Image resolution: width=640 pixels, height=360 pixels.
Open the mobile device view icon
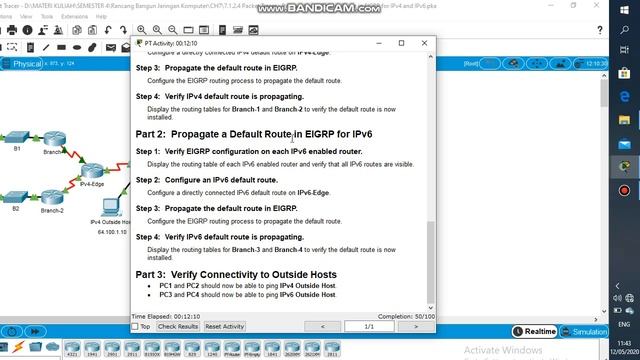pyautogui.click(x=222, y=30)
